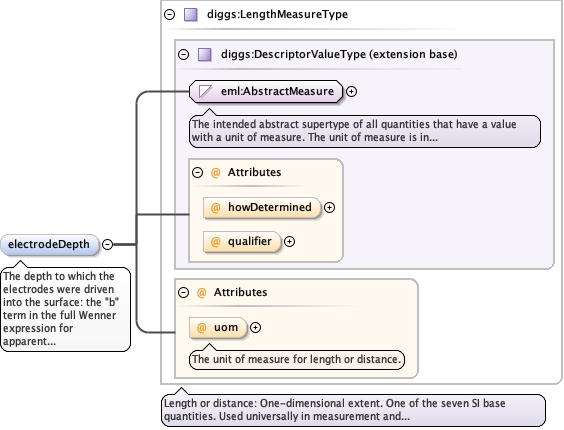Viewport: 564px width, 430px height.
Task: Click the Attributes label above howDetermined
Action: [254, 172]
